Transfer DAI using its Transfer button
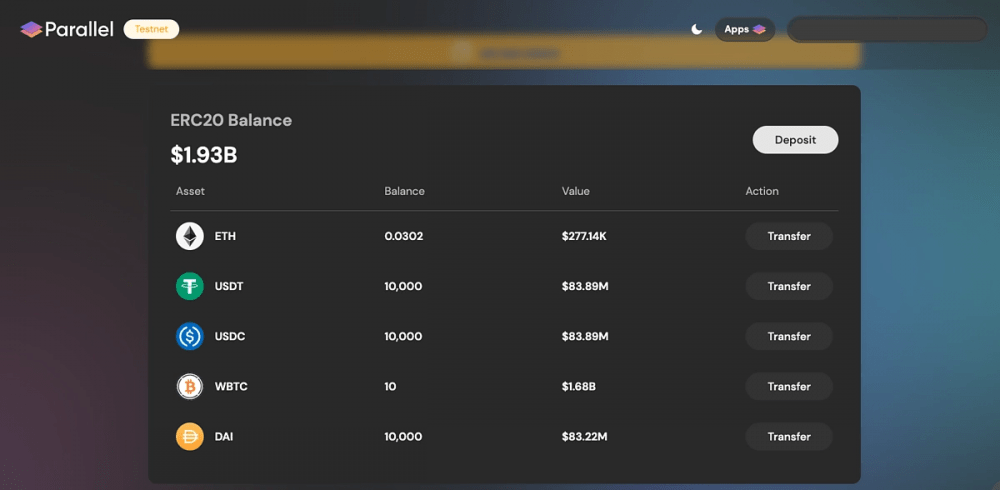The height and width of the screenshot is (490, 1000). (789, 436)
